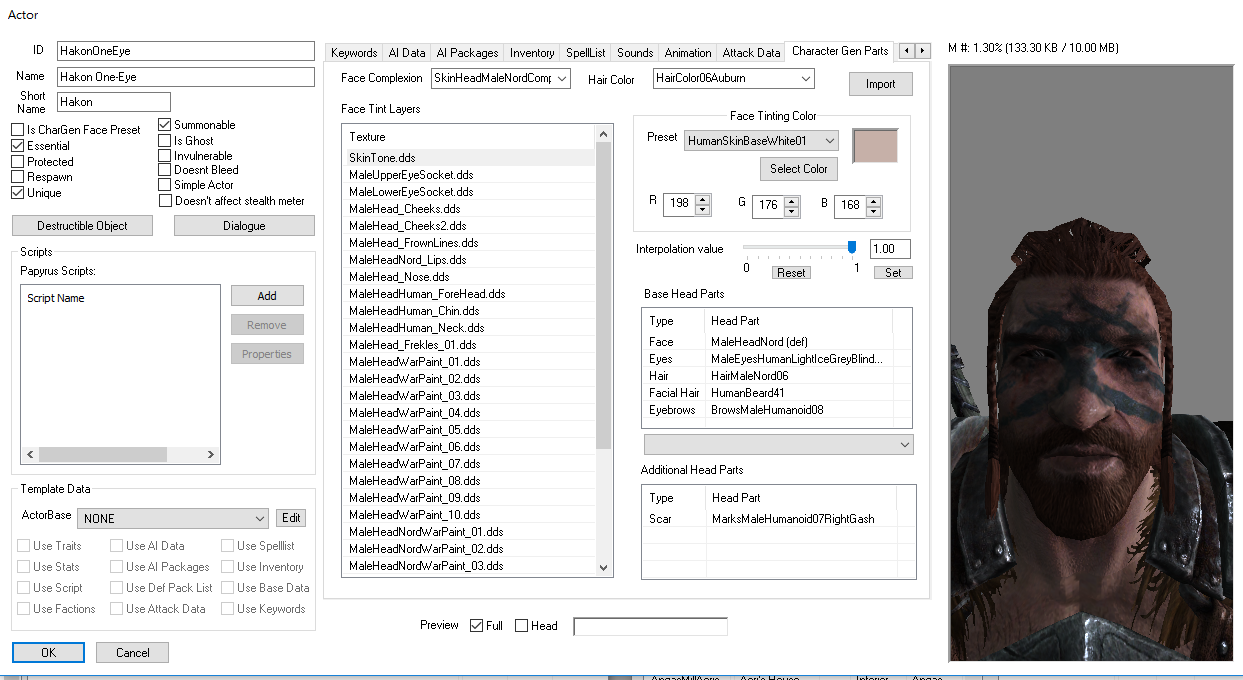Increase the R color value spinner
This screenshot has width=1243, height=680.
click(x=703, y=200)
